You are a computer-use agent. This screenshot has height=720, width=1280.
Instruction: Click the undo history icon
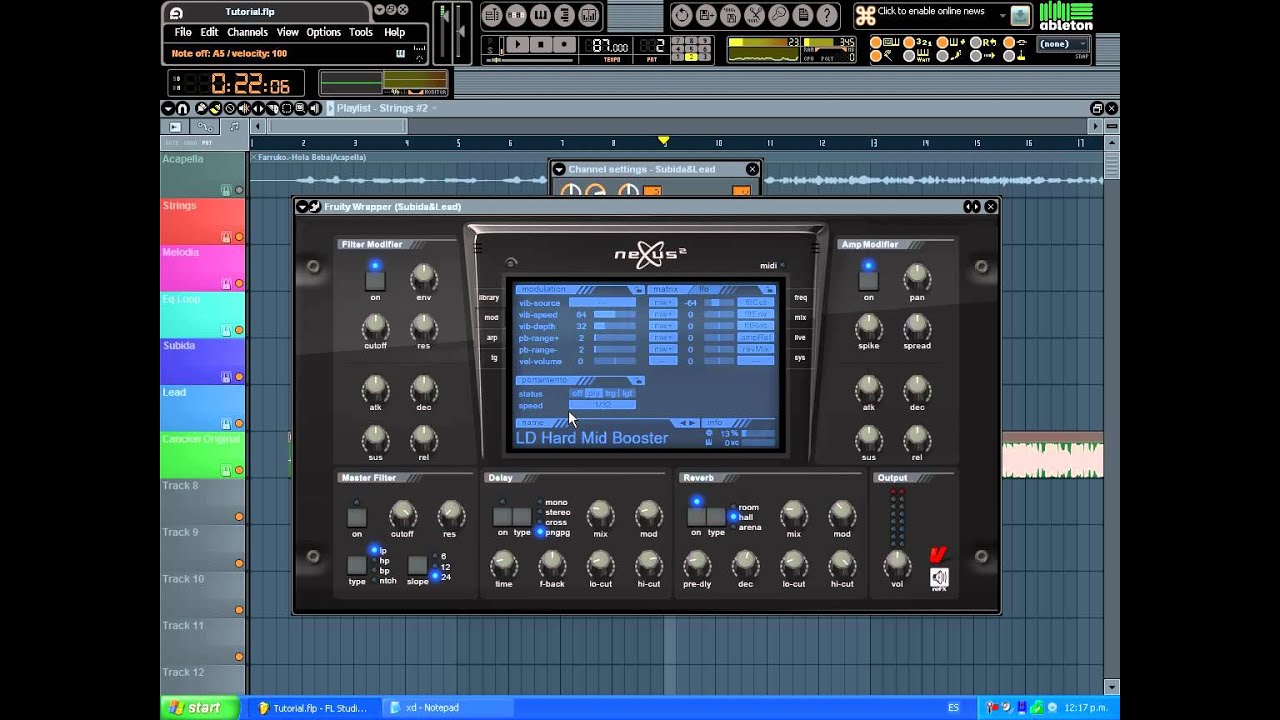(x=682, y=15)
